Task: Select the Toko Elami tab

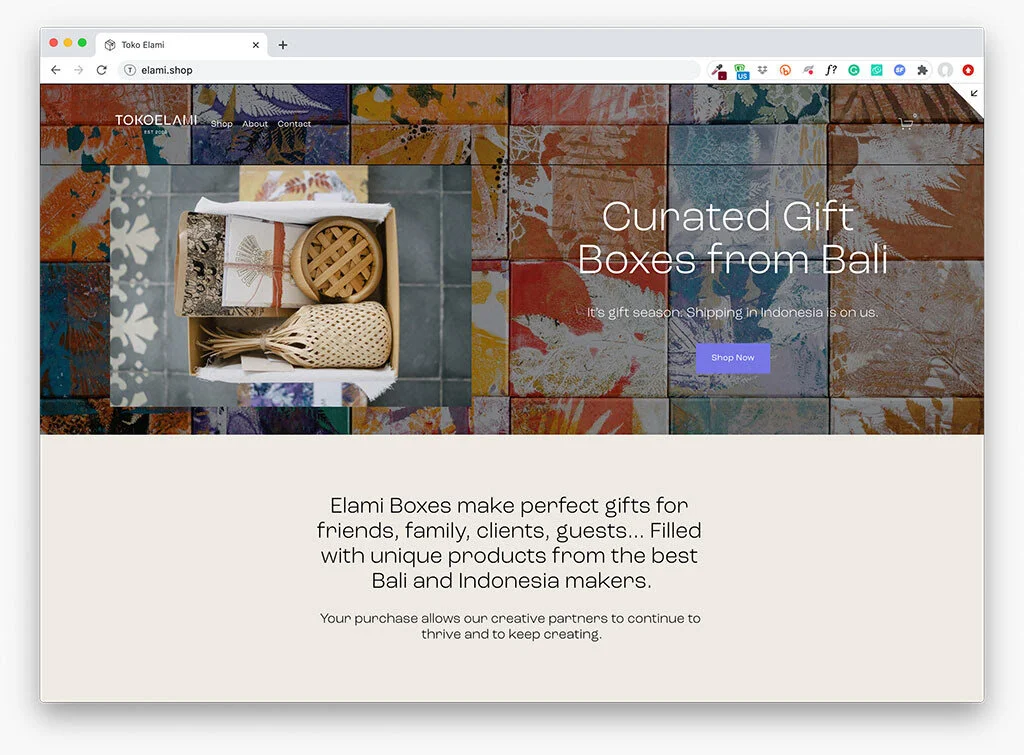Action: [182, 45]
